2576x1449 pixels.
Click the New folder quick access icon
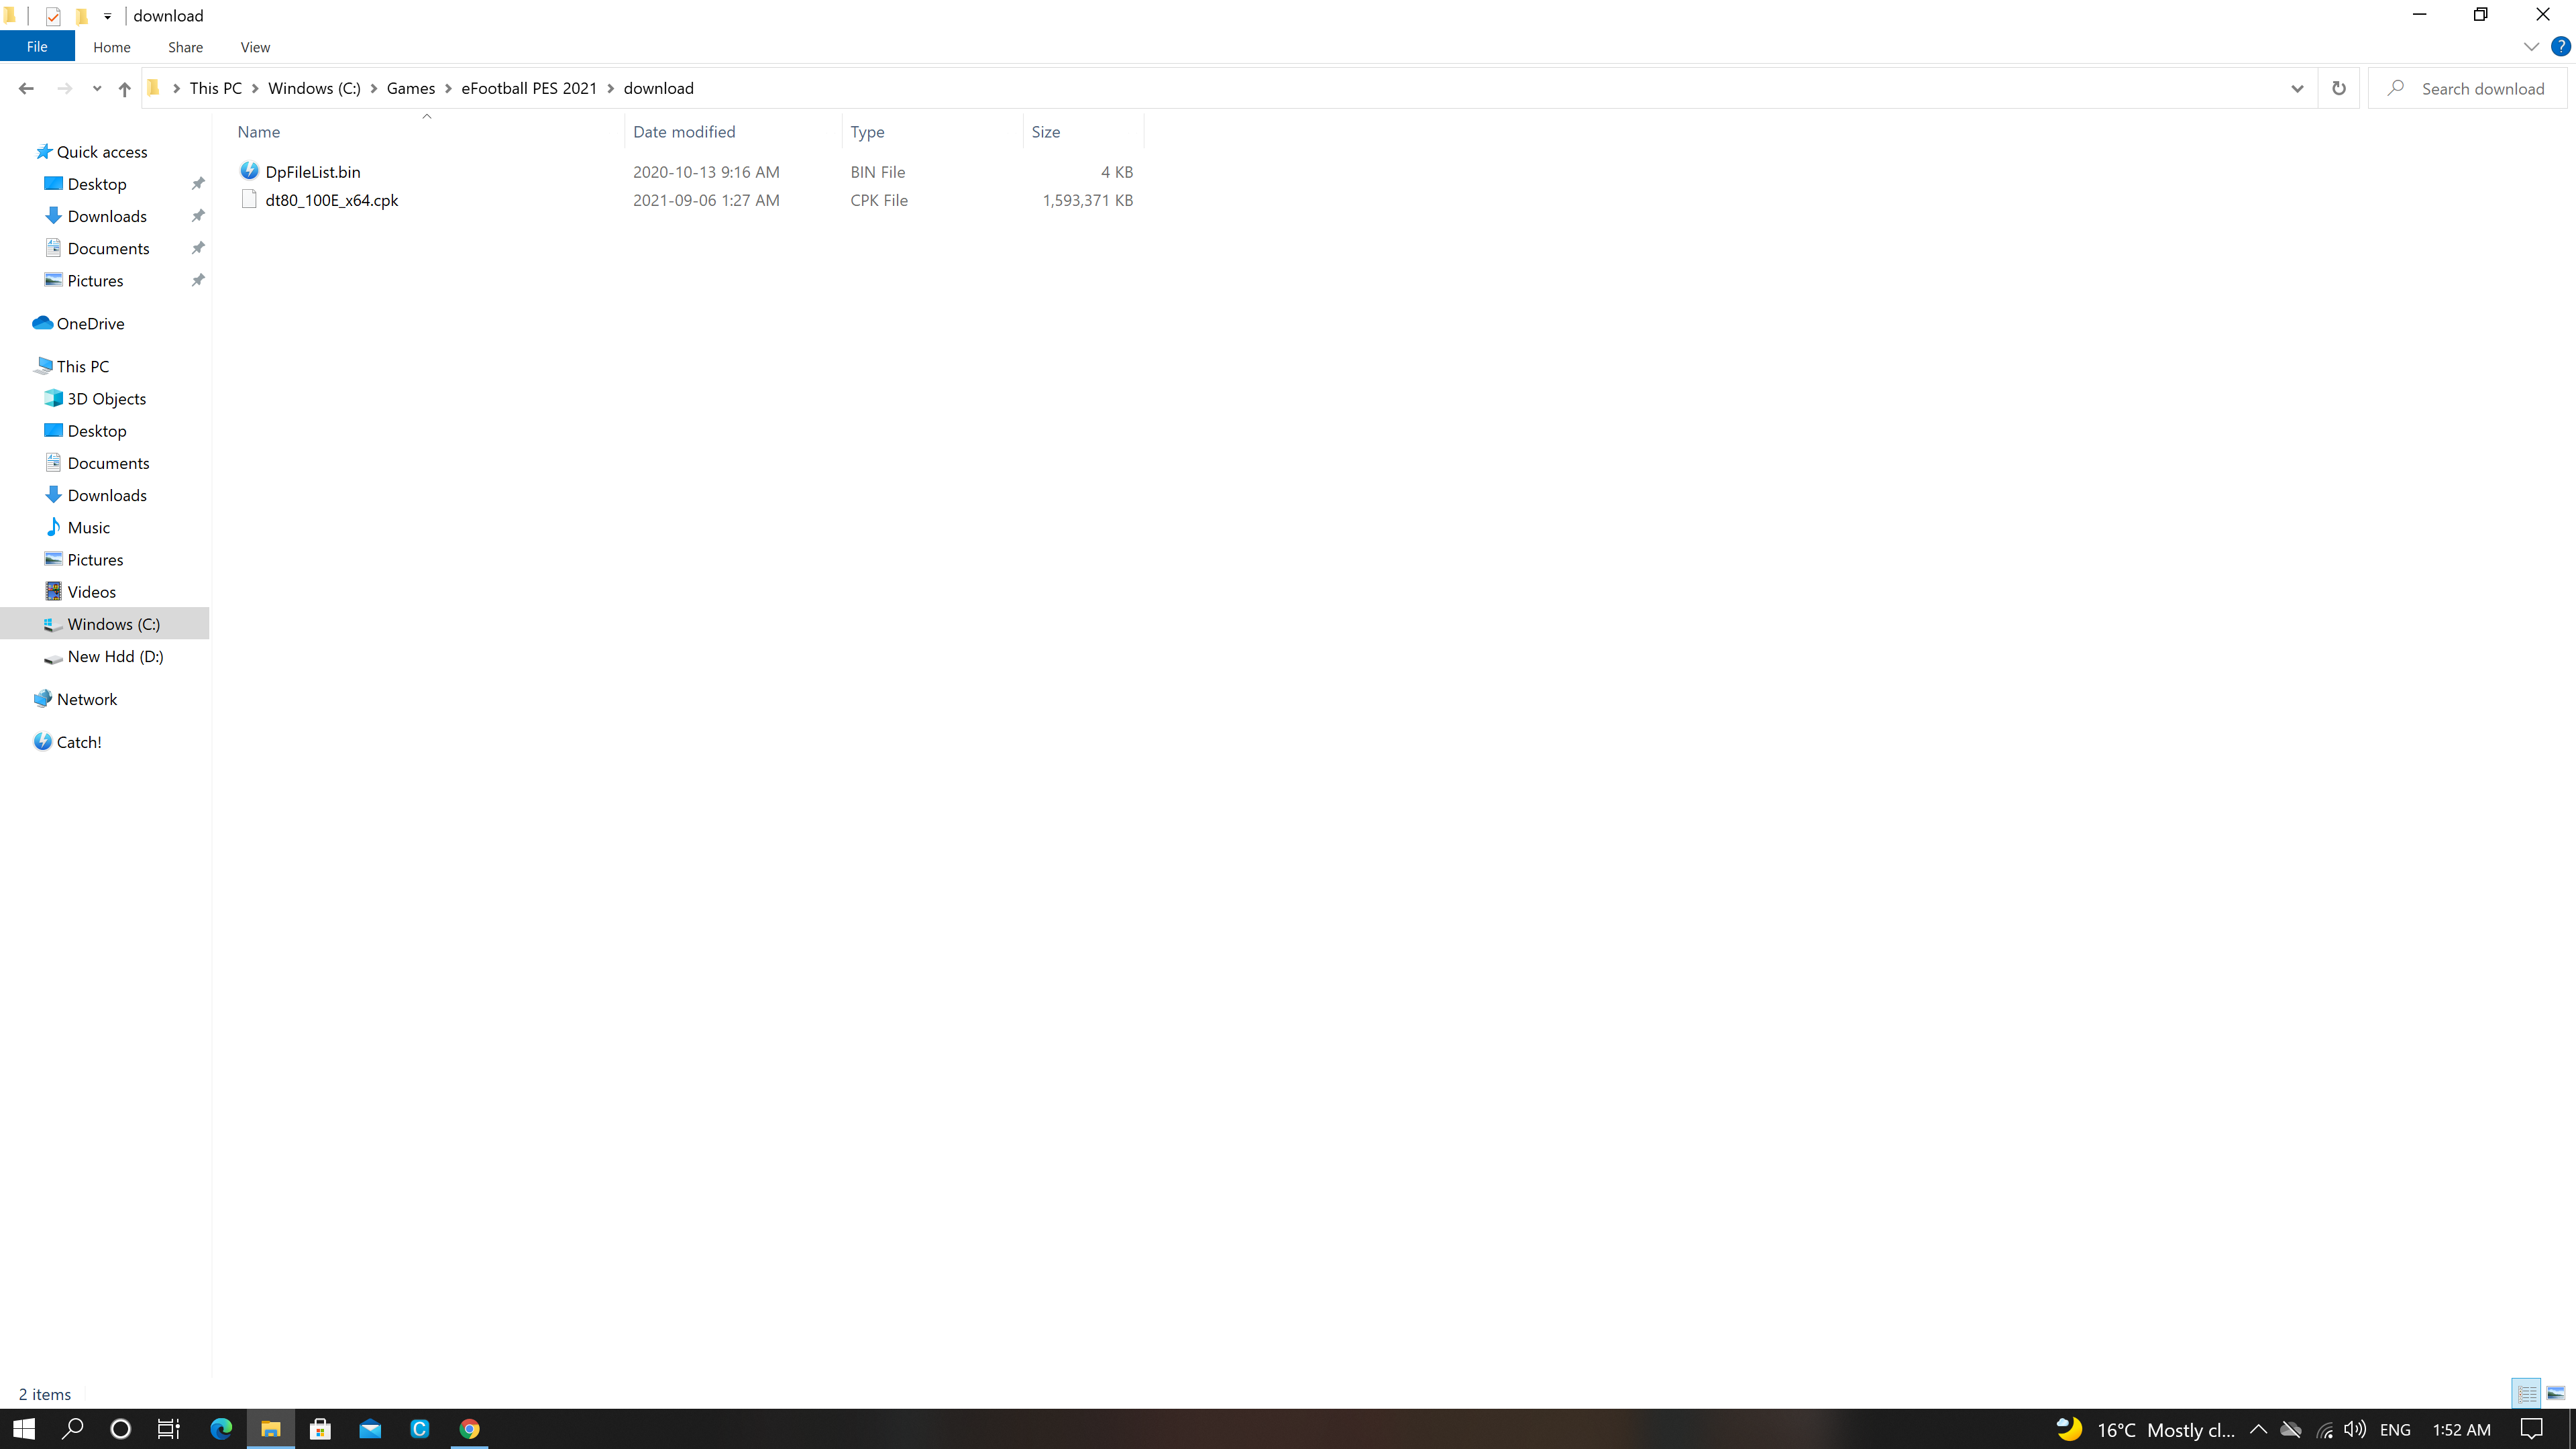pos(82,16)
